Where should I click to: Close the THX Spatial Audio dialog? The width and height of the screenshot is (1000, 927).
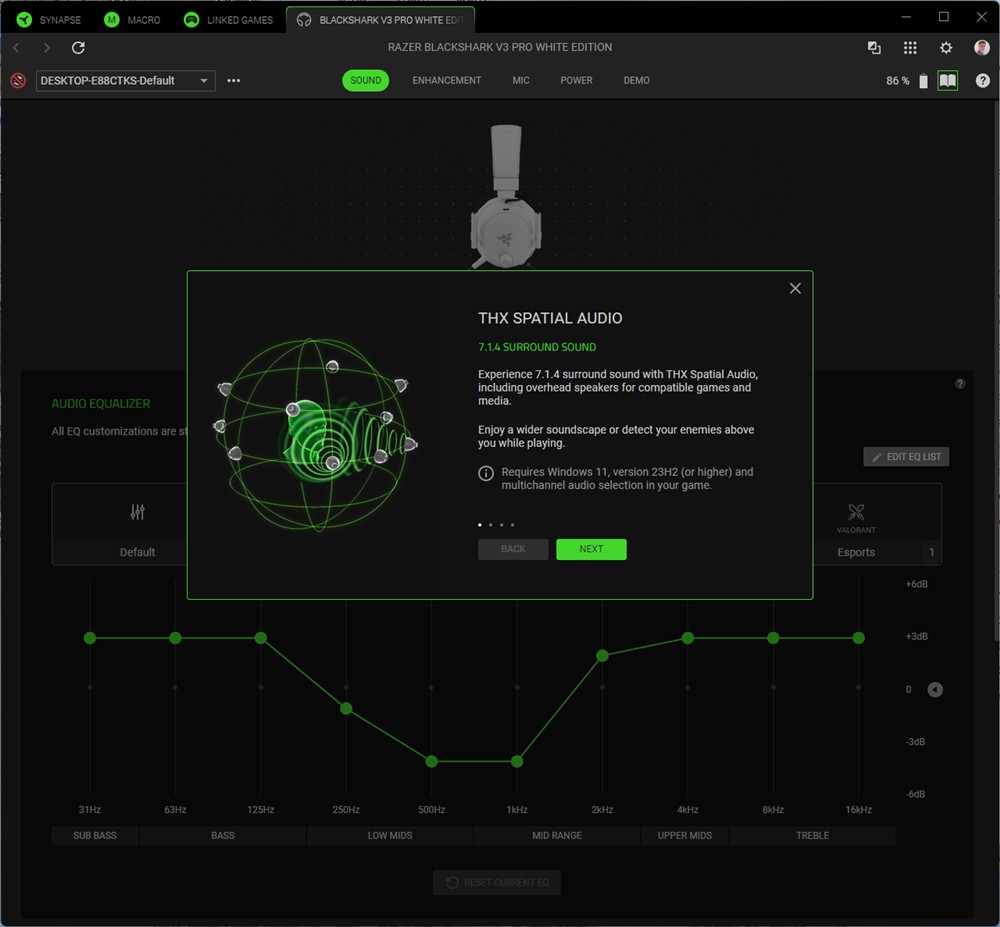(x=795, y=288)
